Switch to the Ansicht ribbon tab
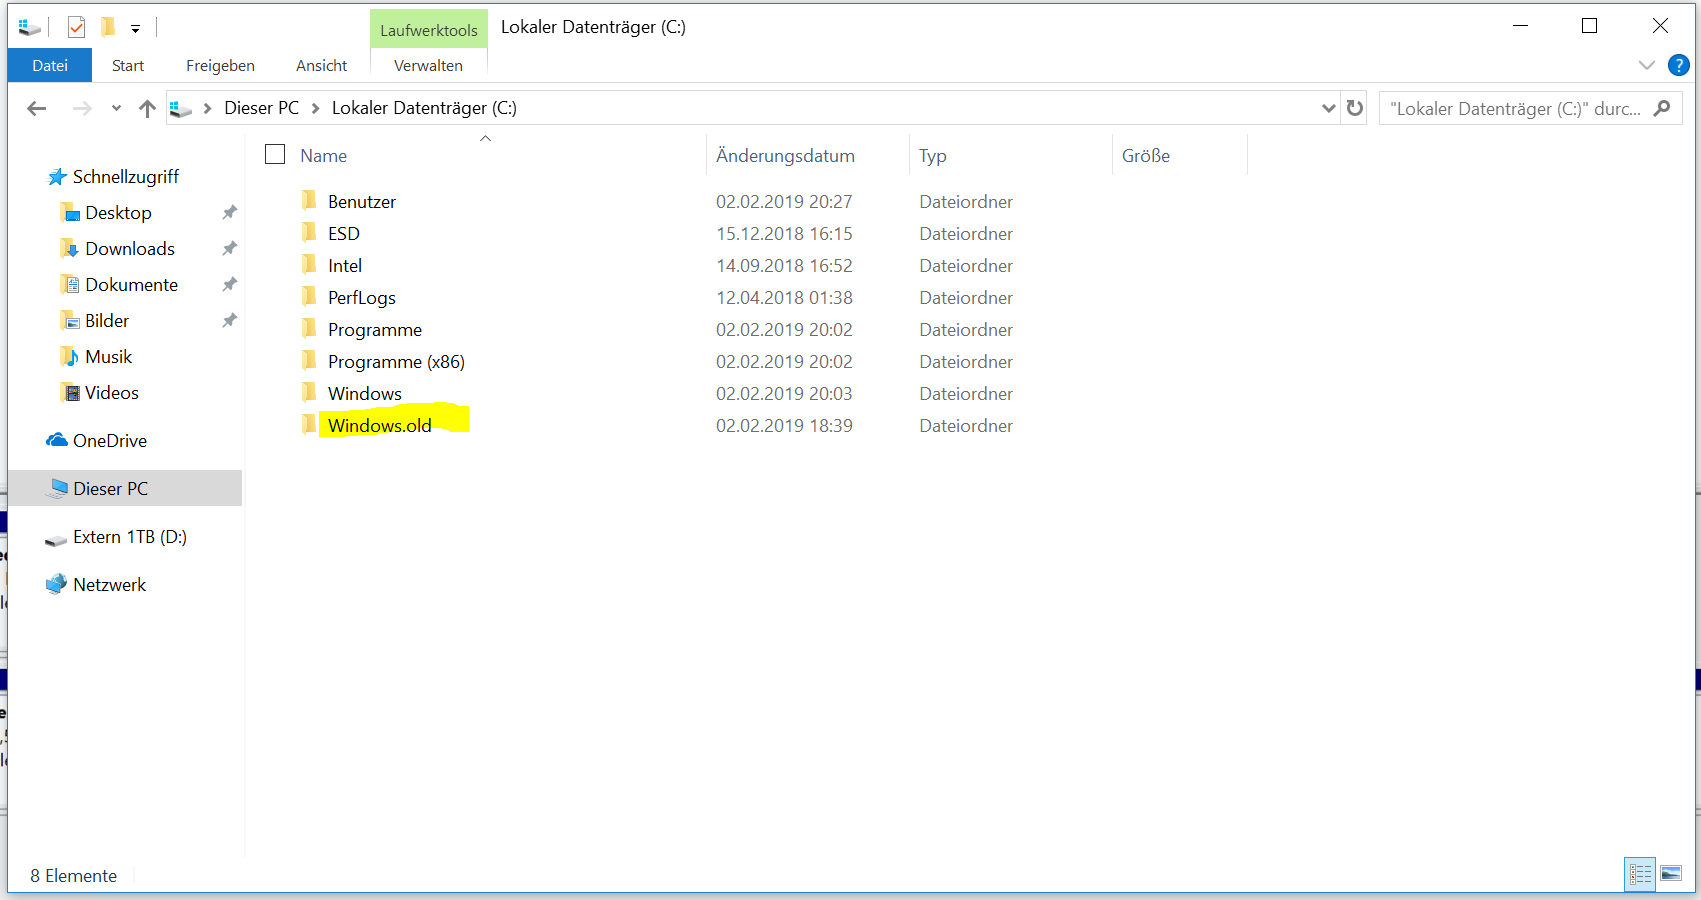This screenshot has width=1701, height=900. tap(322, 65)
